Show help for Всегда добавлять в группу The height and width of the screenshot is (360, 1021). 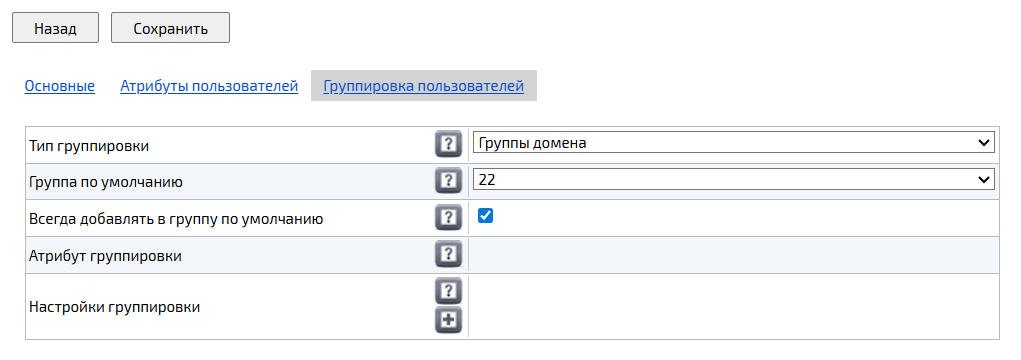pos(448,218)
